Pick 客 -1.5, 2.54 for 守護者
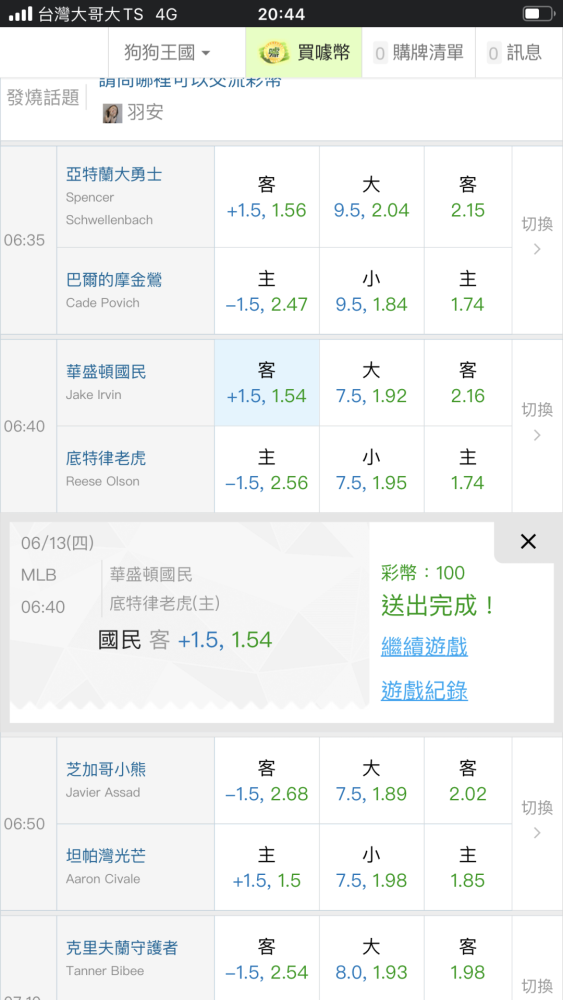563x1000 pixels. click(x=267, y=959)
